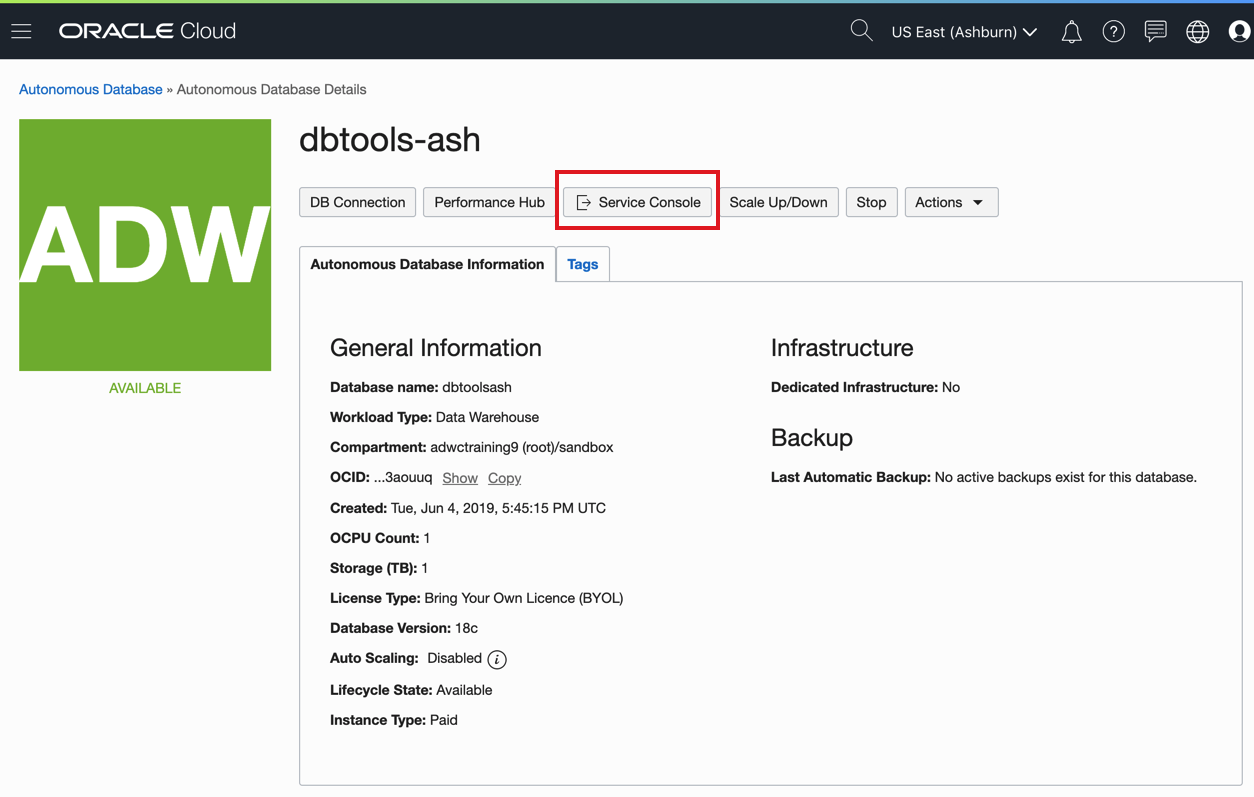Click the Workload Type Data Warehouse text
The width and height of the screenshot is (1254, 797).
tap(434, 417)
